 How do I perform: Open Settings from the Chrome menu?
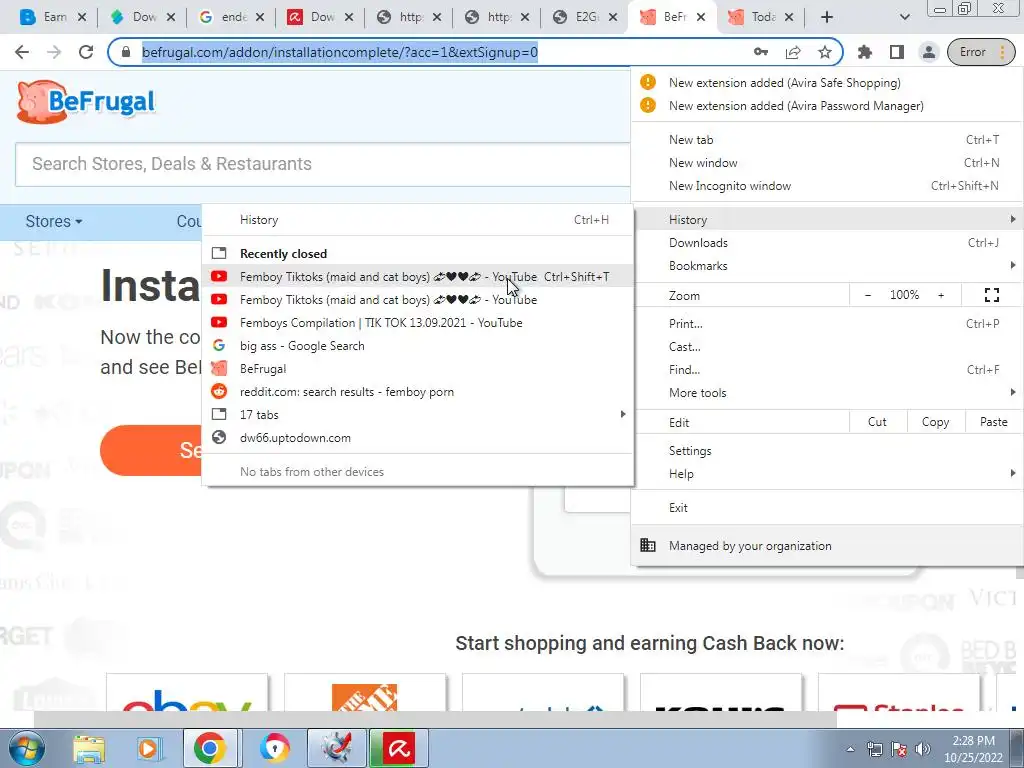(827, 451)
